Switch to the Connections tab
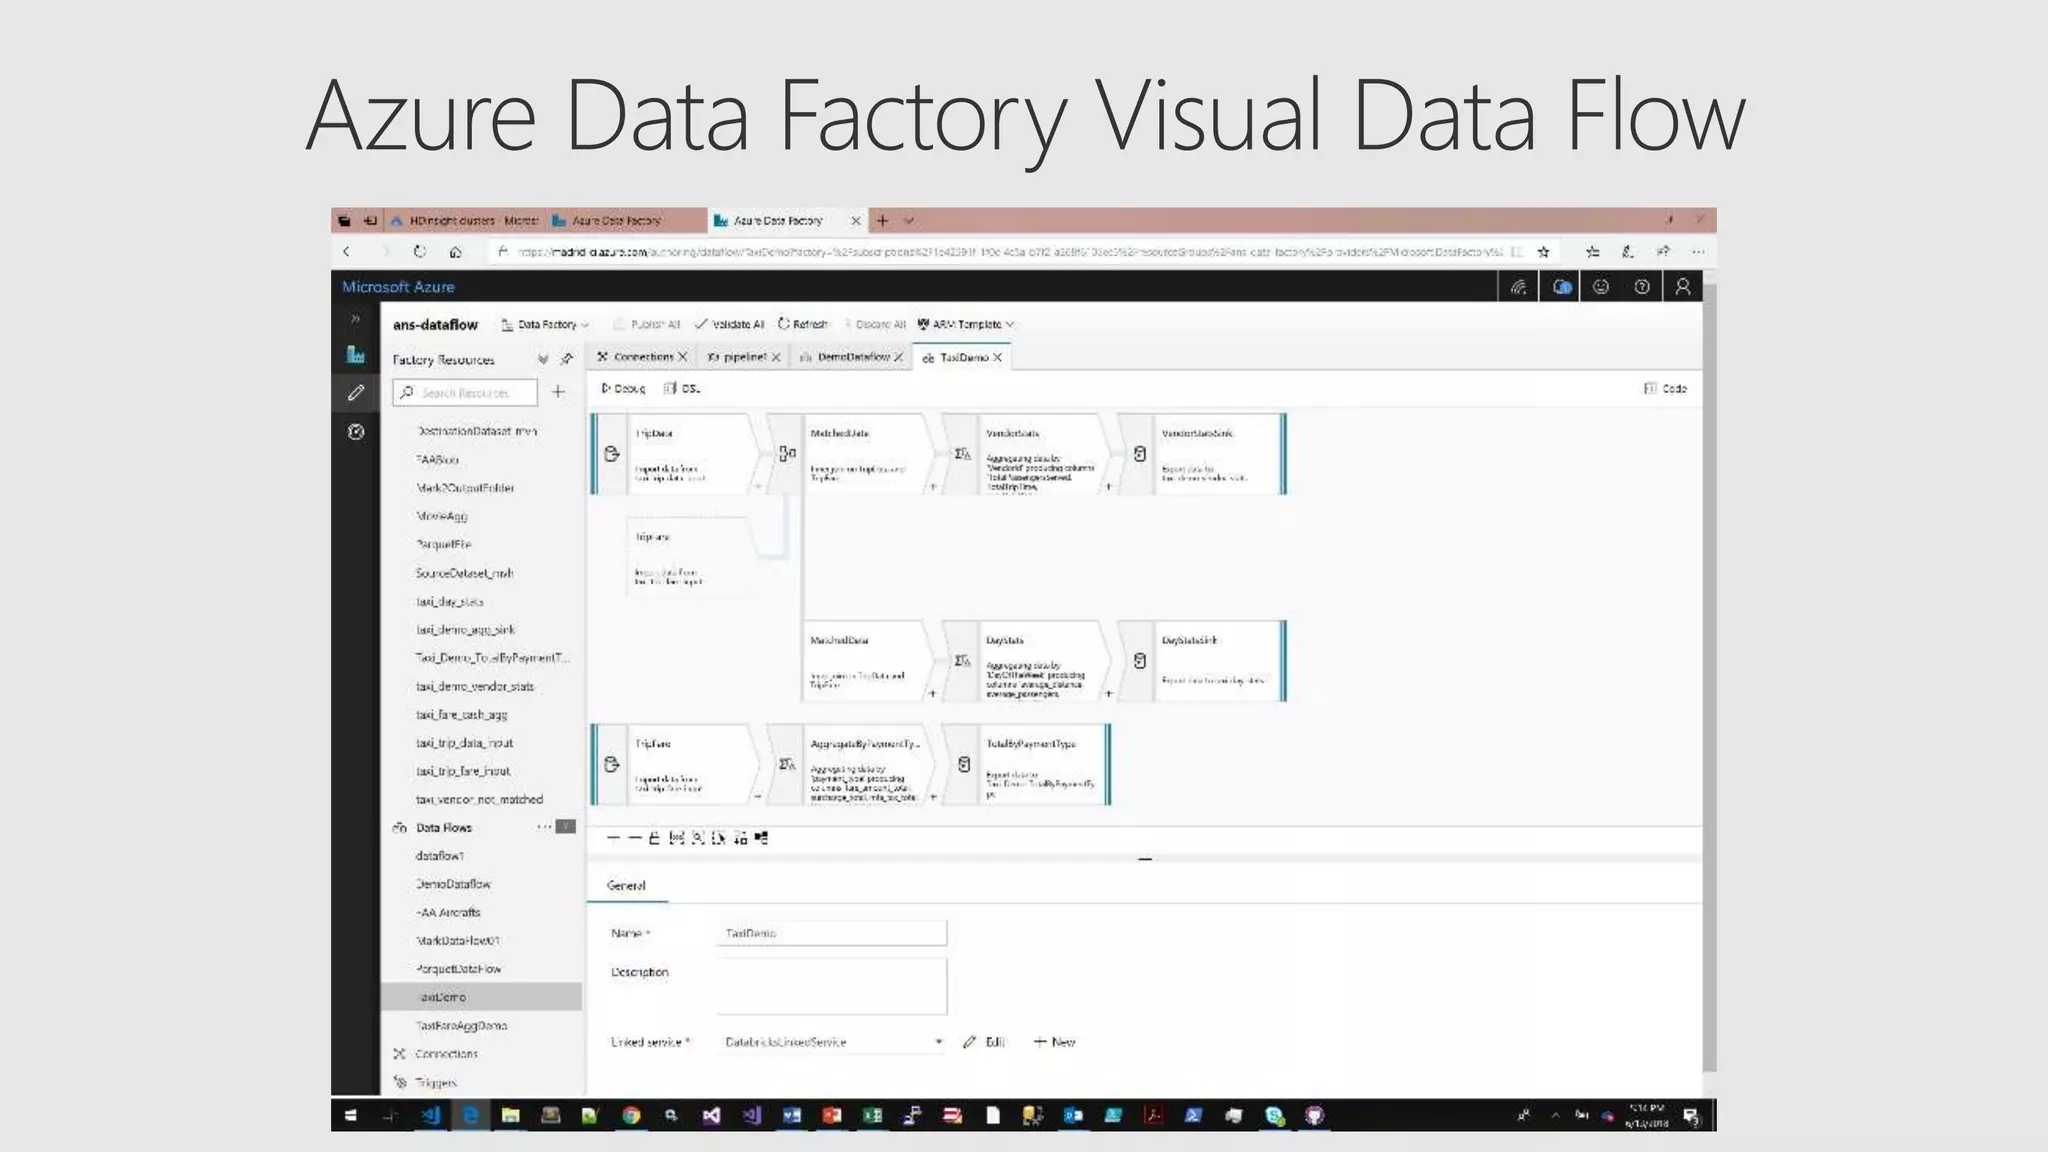This screenshot has width=2048, height=1152. point(641,357)
